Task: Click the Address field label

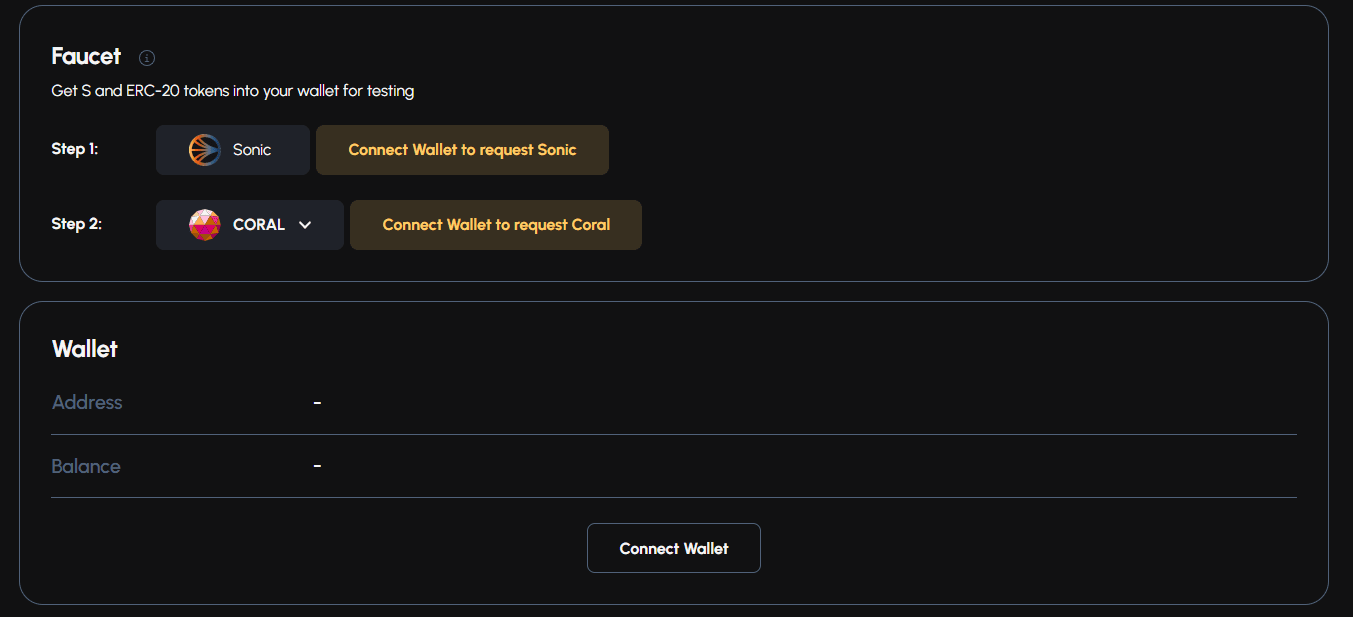Action: click(87, 402)
